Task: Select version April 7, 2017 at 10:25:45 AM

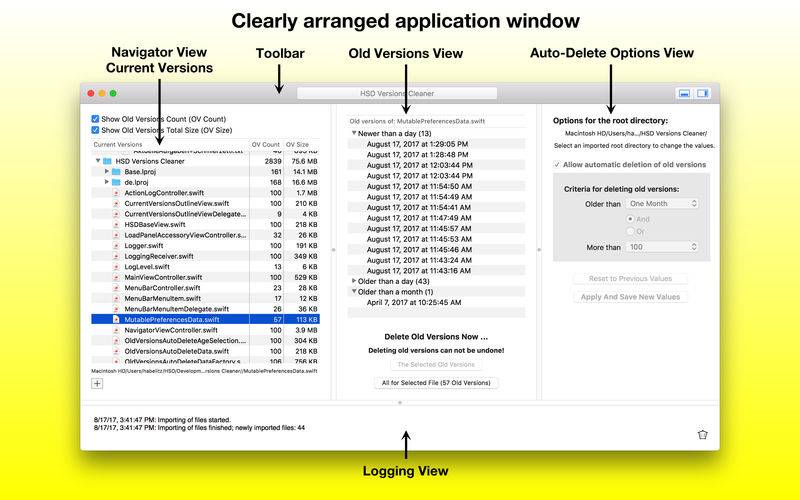Action: click(436, 303)
